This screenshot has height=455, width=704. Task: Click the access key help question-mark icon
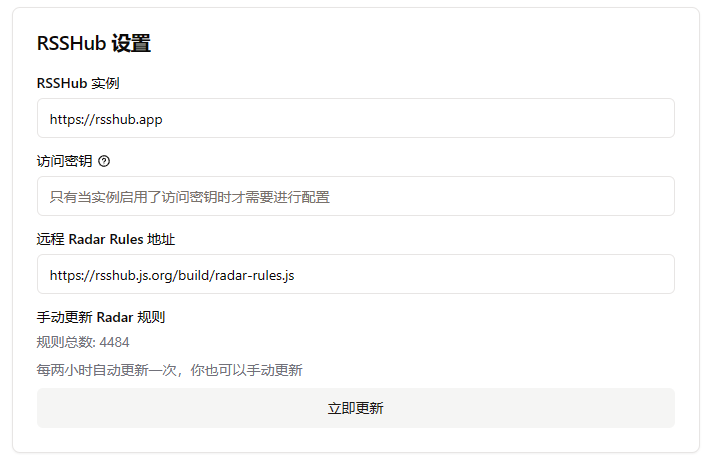(104, 161)
